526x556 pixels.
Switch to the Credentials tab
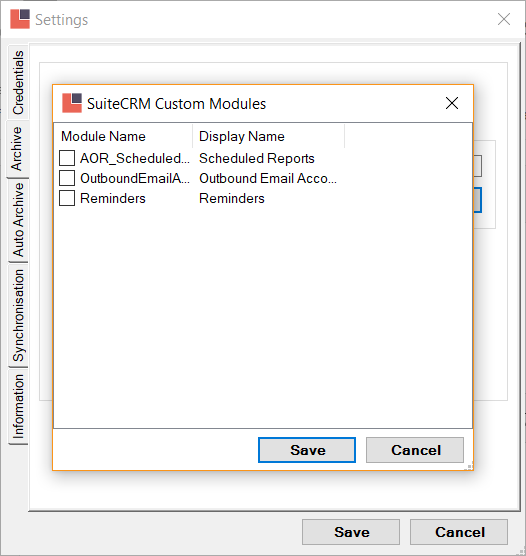[18, 83]
